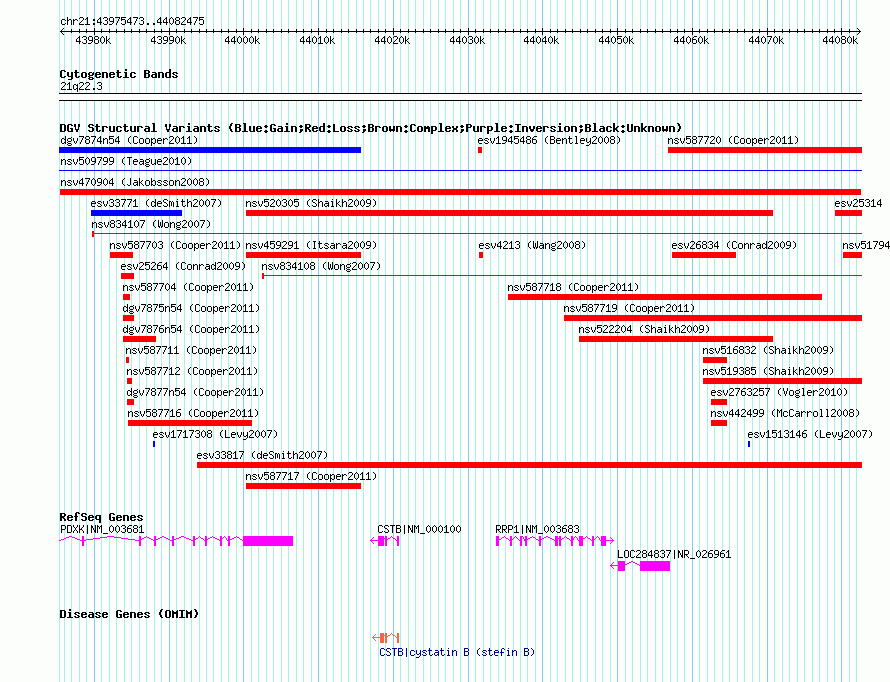
Task: Select esv4213 (Wang2008) variant label
Action: coord(532,245)
